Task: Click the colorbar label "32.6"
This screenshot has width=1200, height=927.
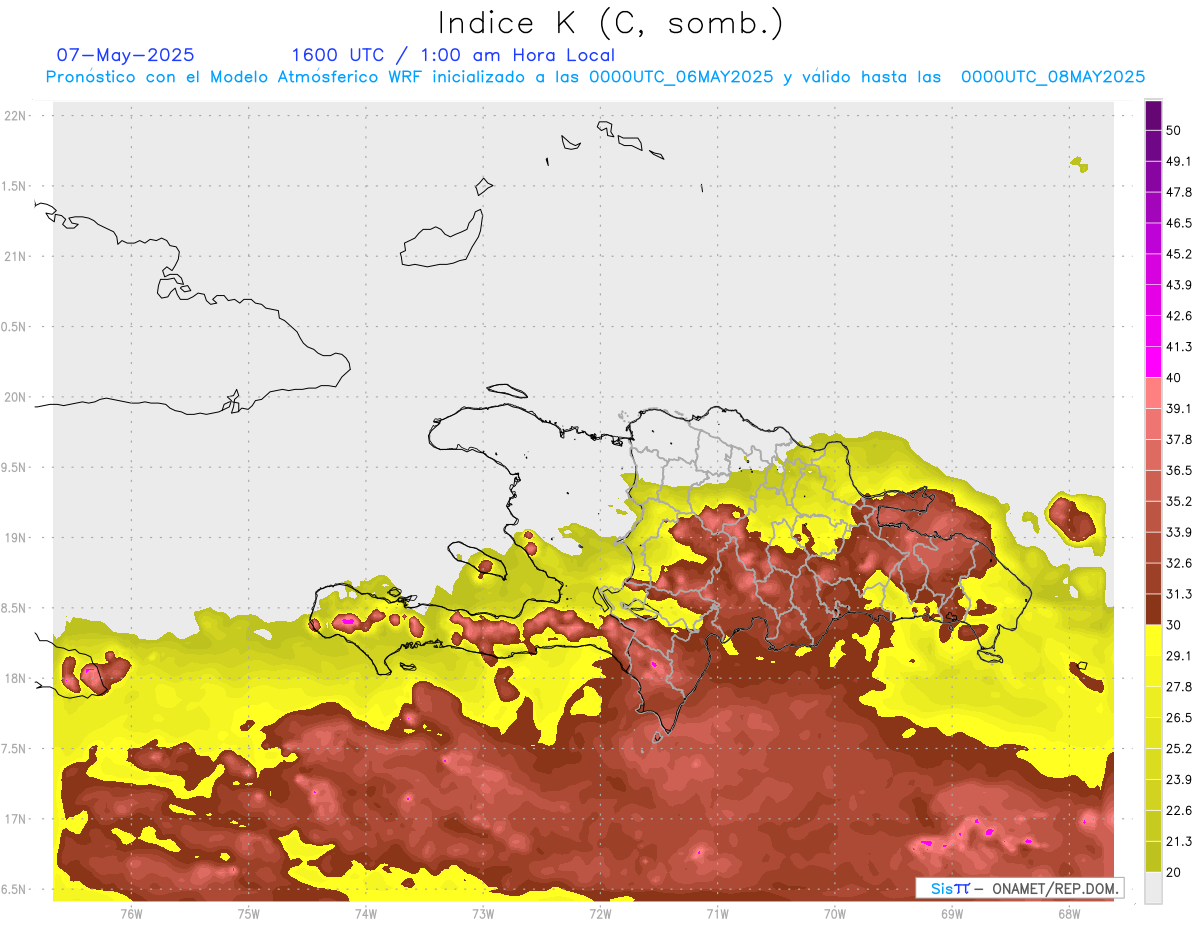Action: (x=1179, y=563)
